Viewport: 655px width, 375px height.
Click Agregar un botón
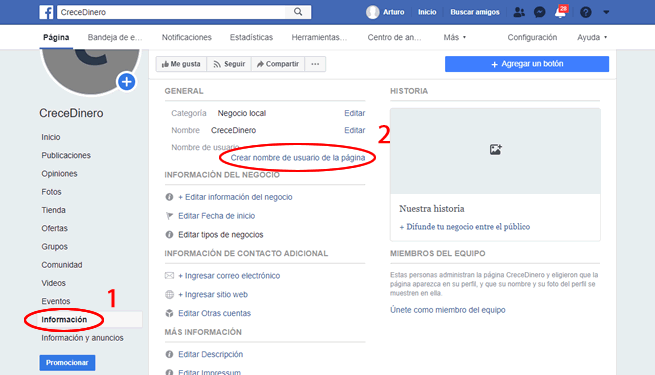(527, 64)
